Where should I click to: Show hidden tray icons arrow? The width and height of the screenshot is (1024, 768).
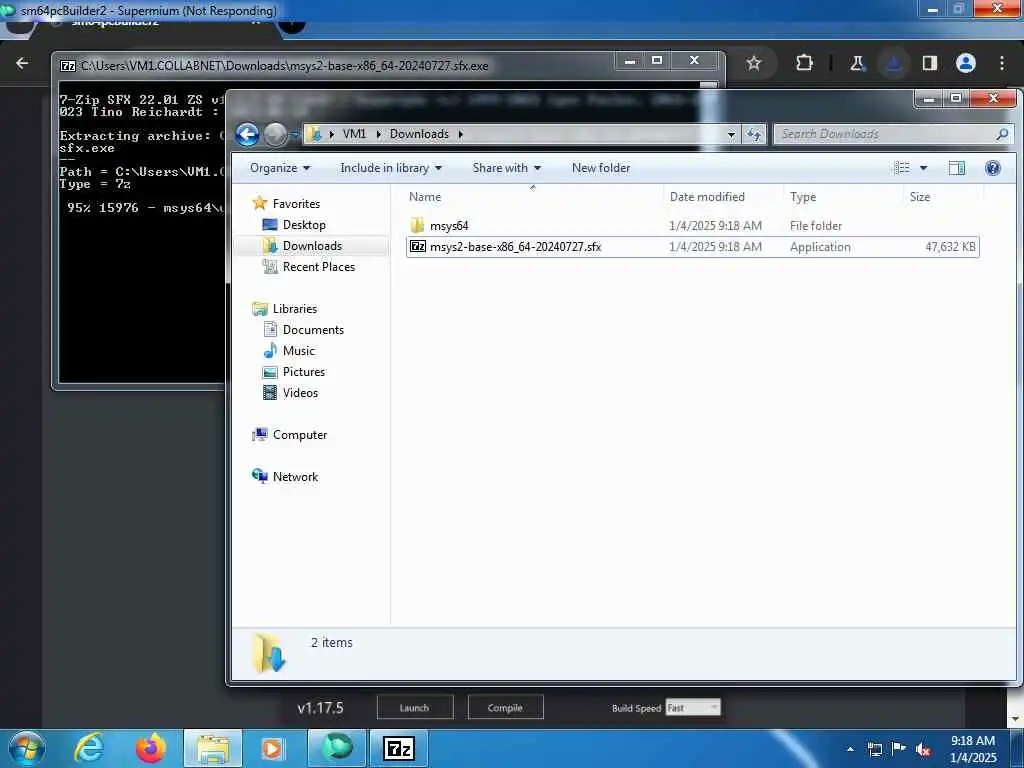[x=850, y=749]
